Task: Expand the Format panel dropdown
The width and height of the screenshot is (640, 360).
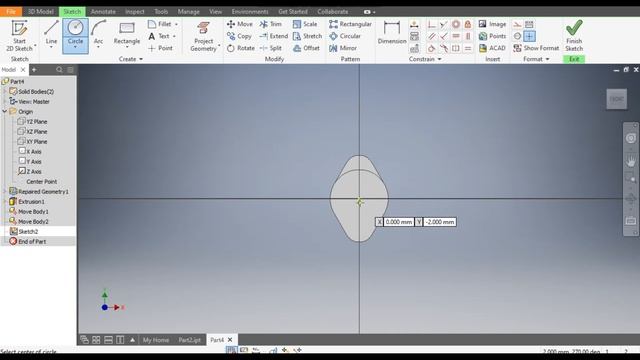Action: click(547, 59)
